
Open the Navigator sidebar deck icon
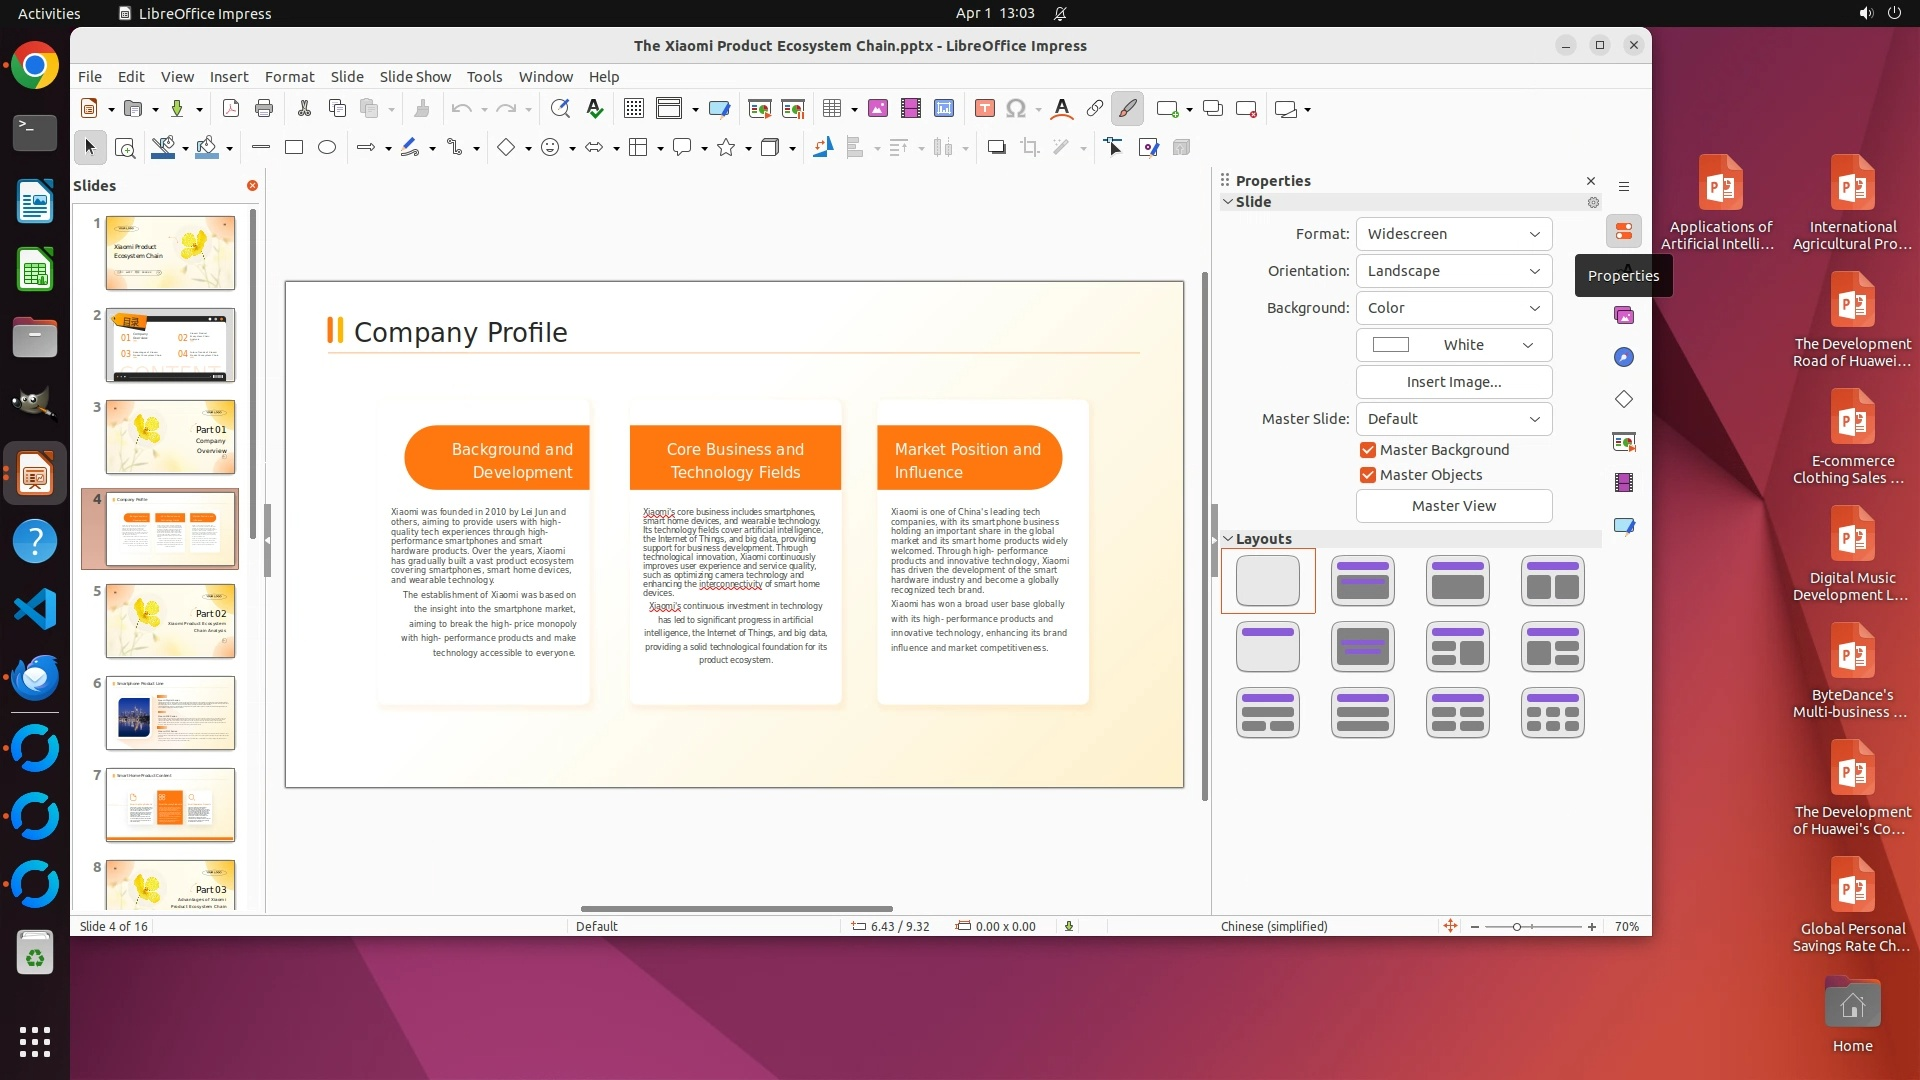(1623, 357)
